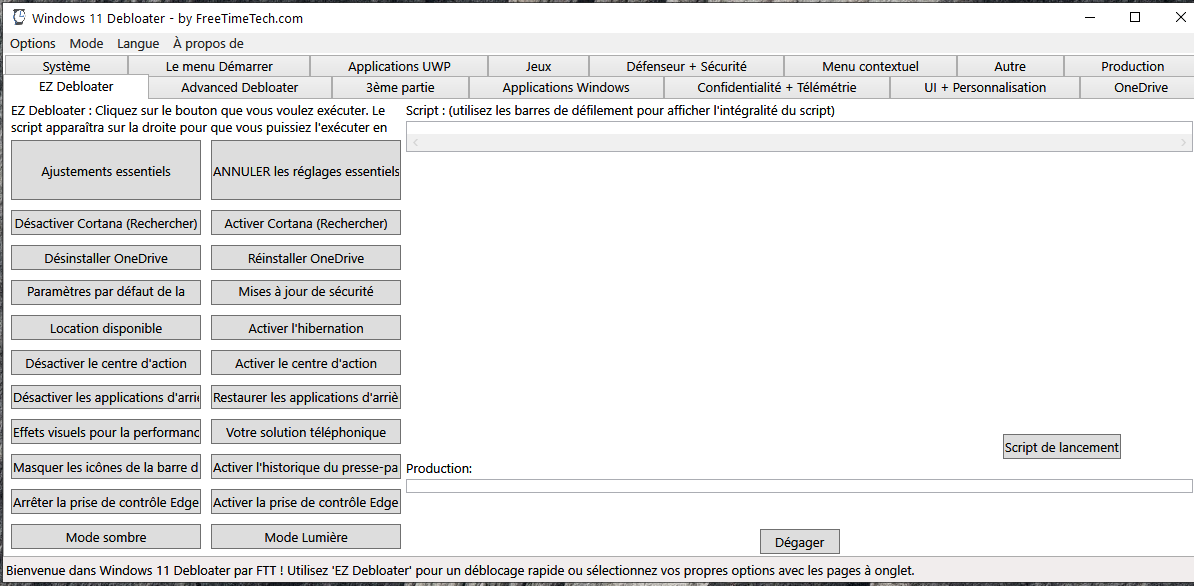Click Activer Cortana (Rechercher)
This screenshot has height=586, width=1194.
click(x=306, y=223)
